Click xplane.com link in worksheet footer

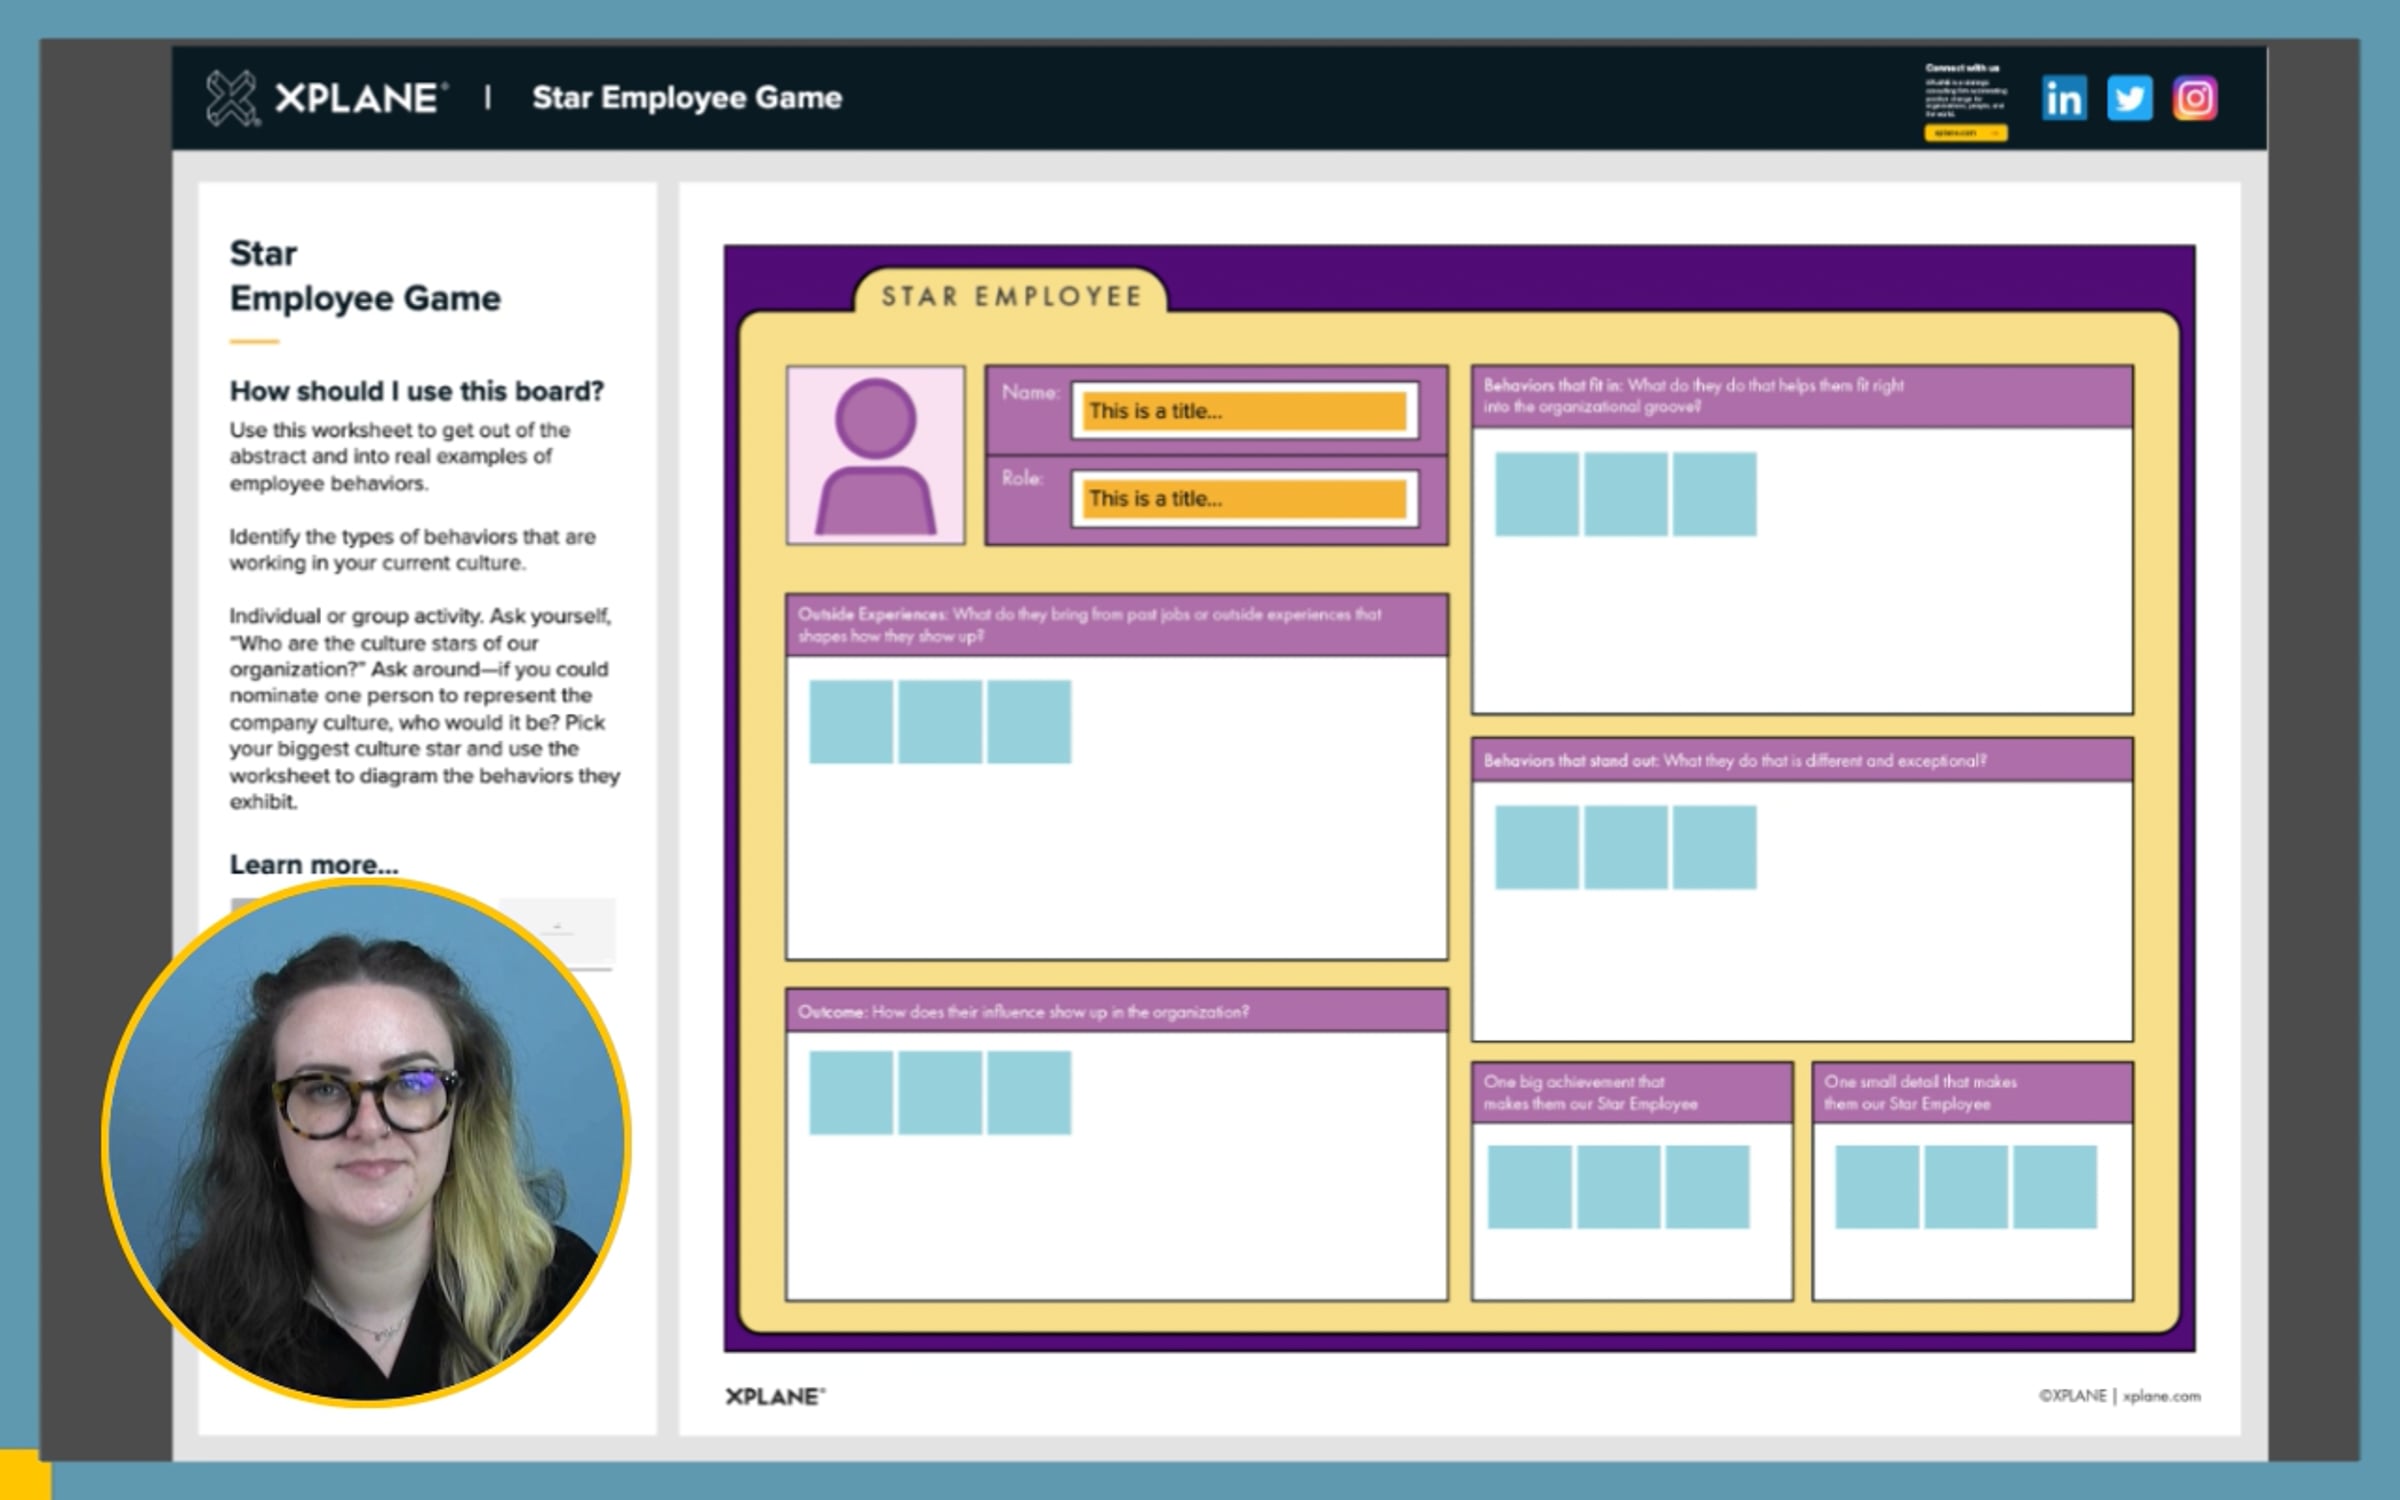[x=2161, y=1396]
